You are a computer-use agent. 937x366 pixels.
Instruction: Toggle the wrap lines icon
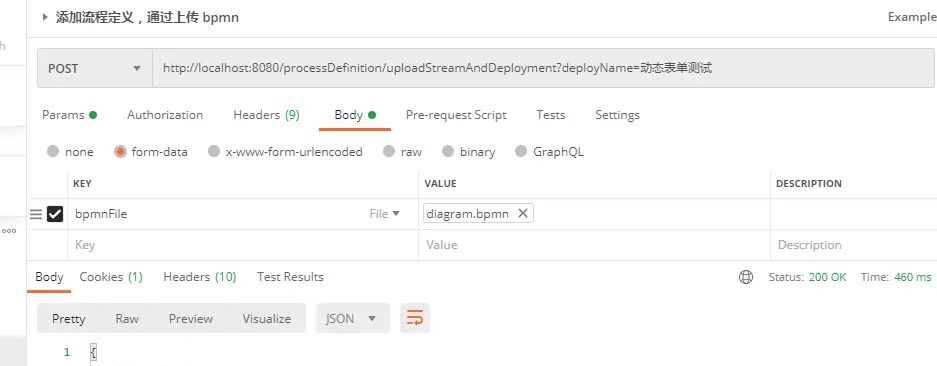(415, 318)
